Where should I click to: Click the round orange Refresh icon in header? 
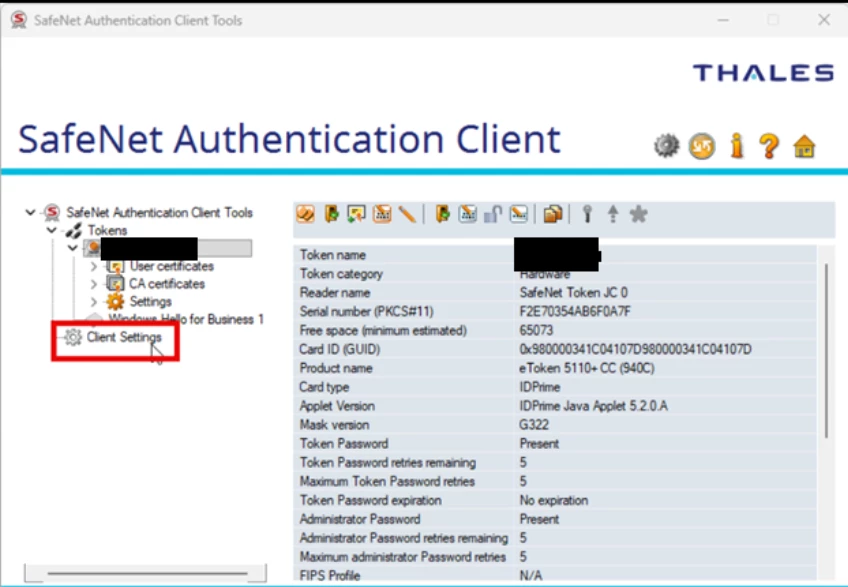coord(701,146)
